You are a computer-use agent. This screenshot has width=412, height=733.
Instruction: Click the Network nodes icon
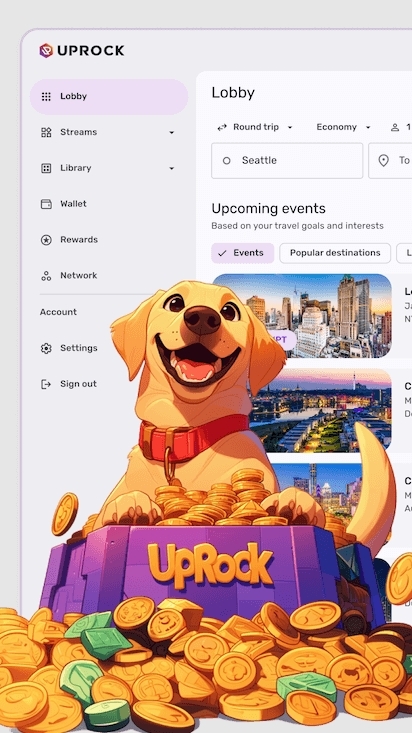pos(46,276)
